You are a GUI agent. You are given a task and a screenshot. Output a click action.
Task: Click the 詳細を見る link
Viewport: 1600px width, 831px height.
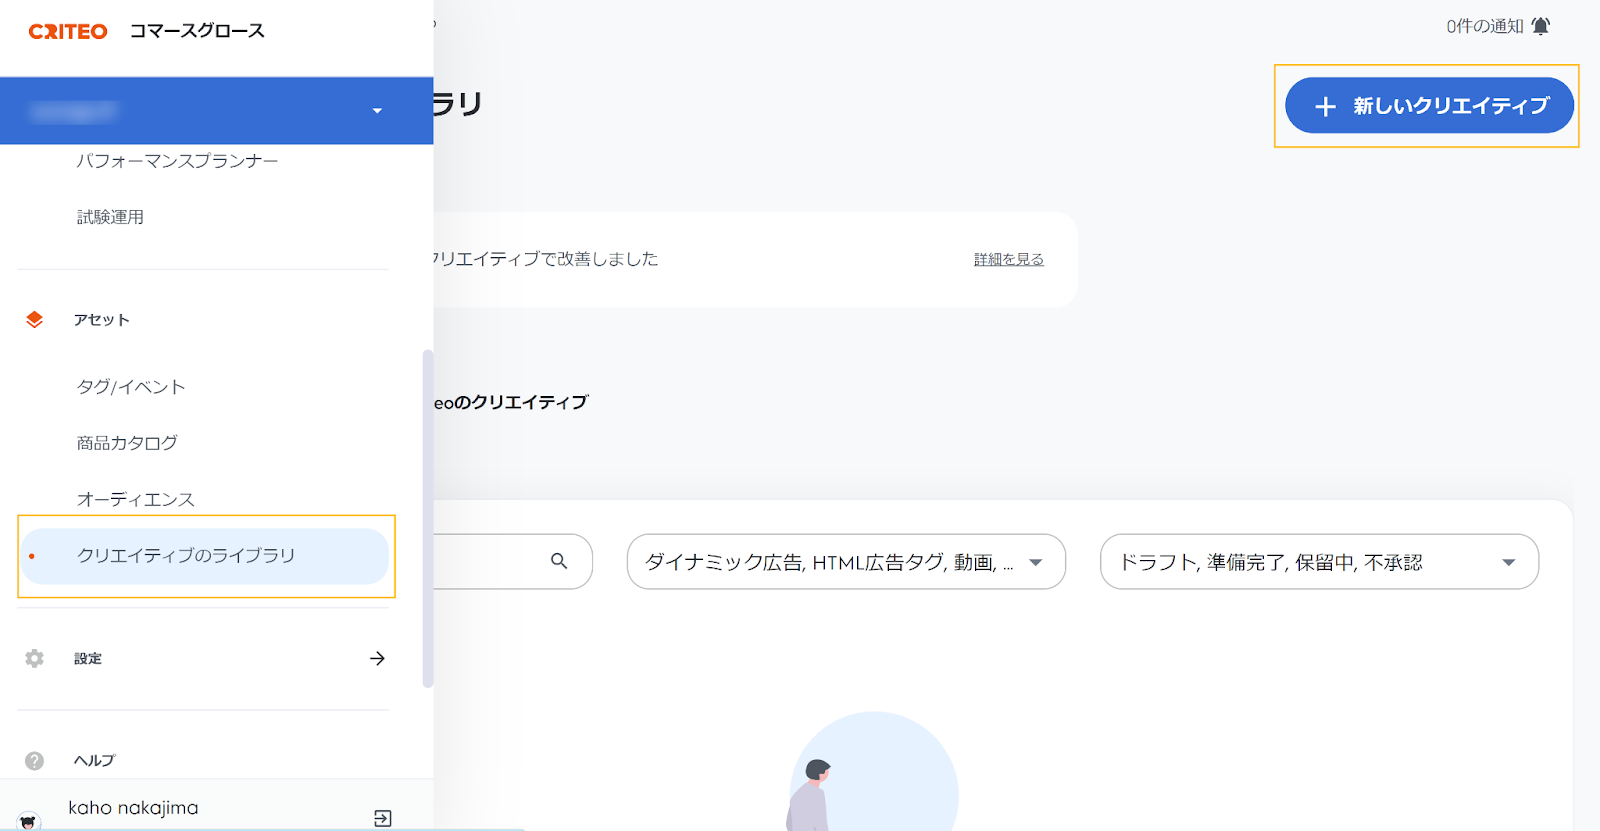click(1008, 259)
